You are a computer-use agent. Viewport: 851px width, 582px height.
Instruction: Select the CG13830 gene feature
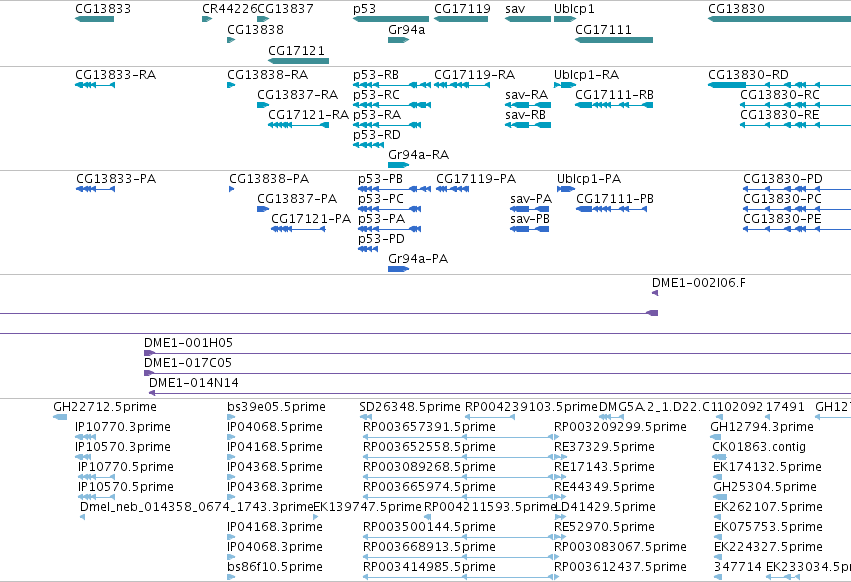pyautogui.click(x=779, y=19)
